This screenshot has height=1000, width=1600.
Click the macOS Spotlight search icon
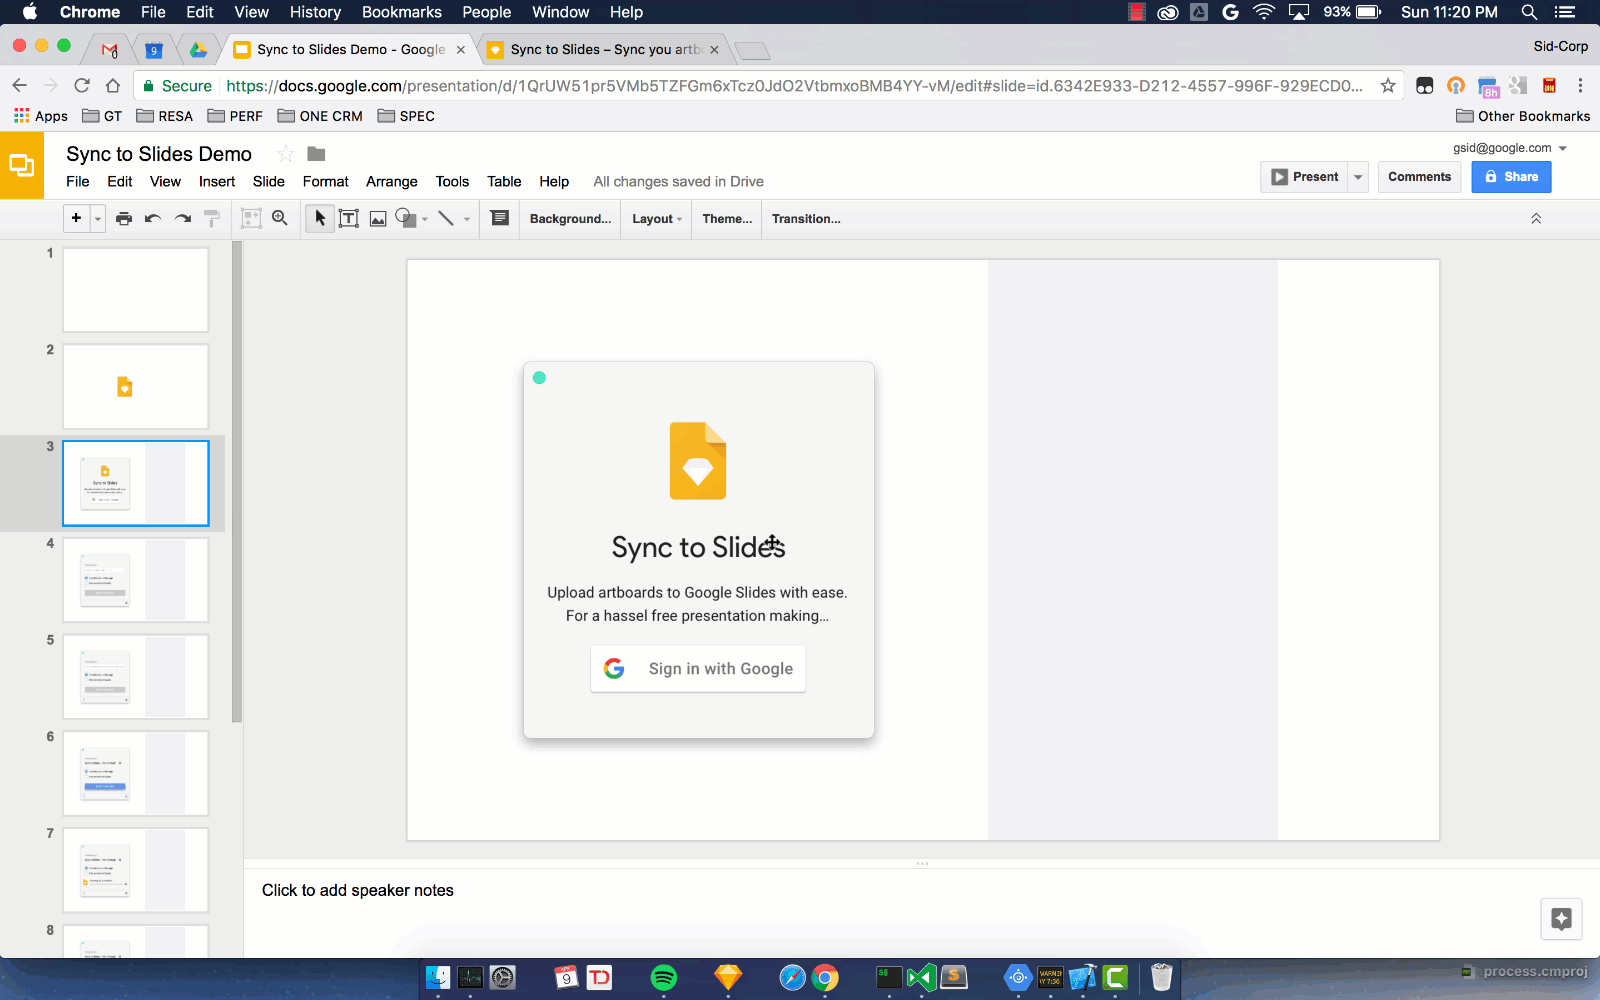coord(1529,12)
